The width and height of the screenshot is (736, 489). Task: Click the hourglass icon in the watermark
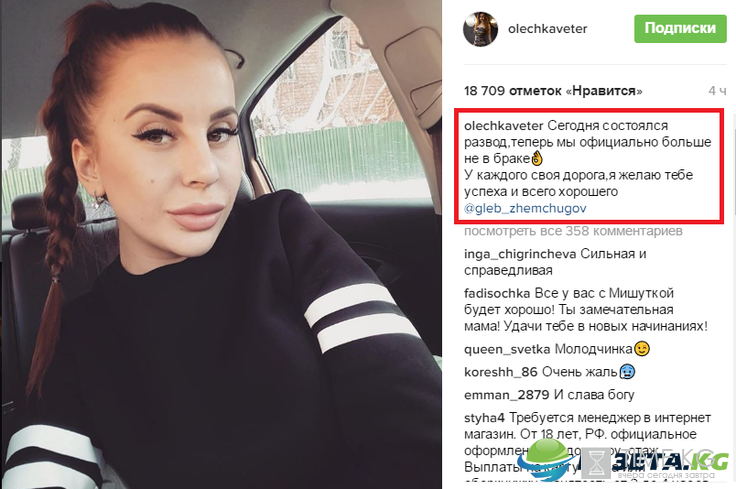pos(598,463)
